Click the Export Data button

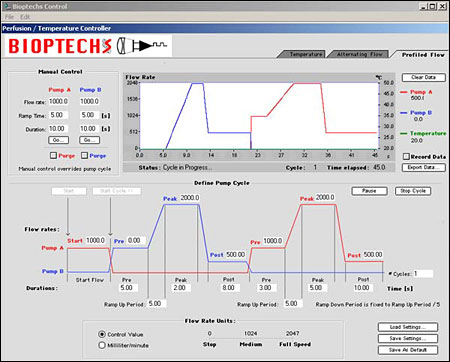pos(423,167)
